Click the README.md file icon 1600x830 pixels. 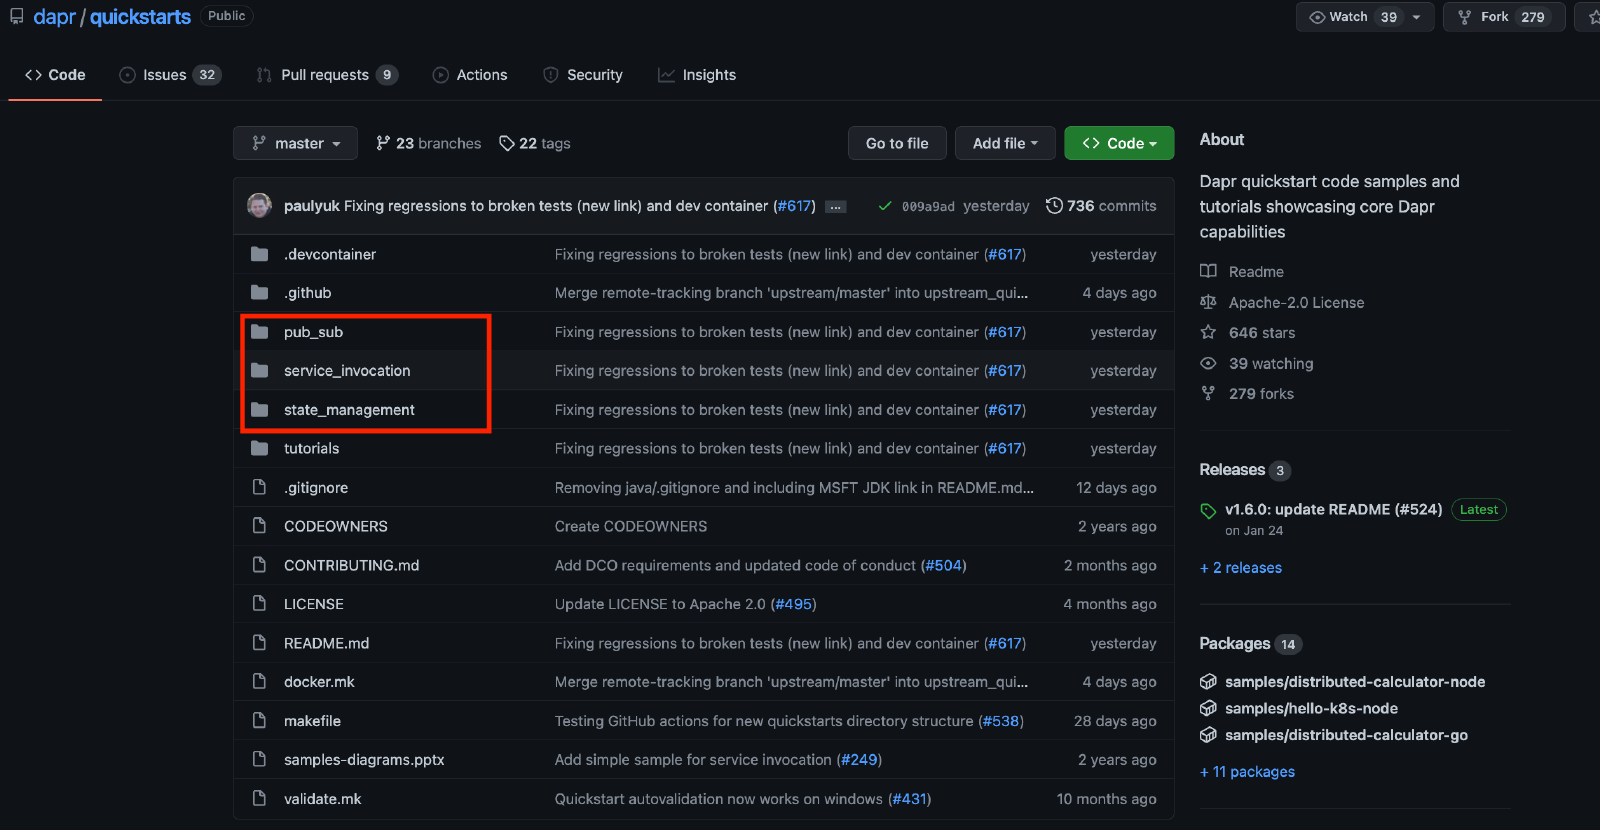pos(260,643)
